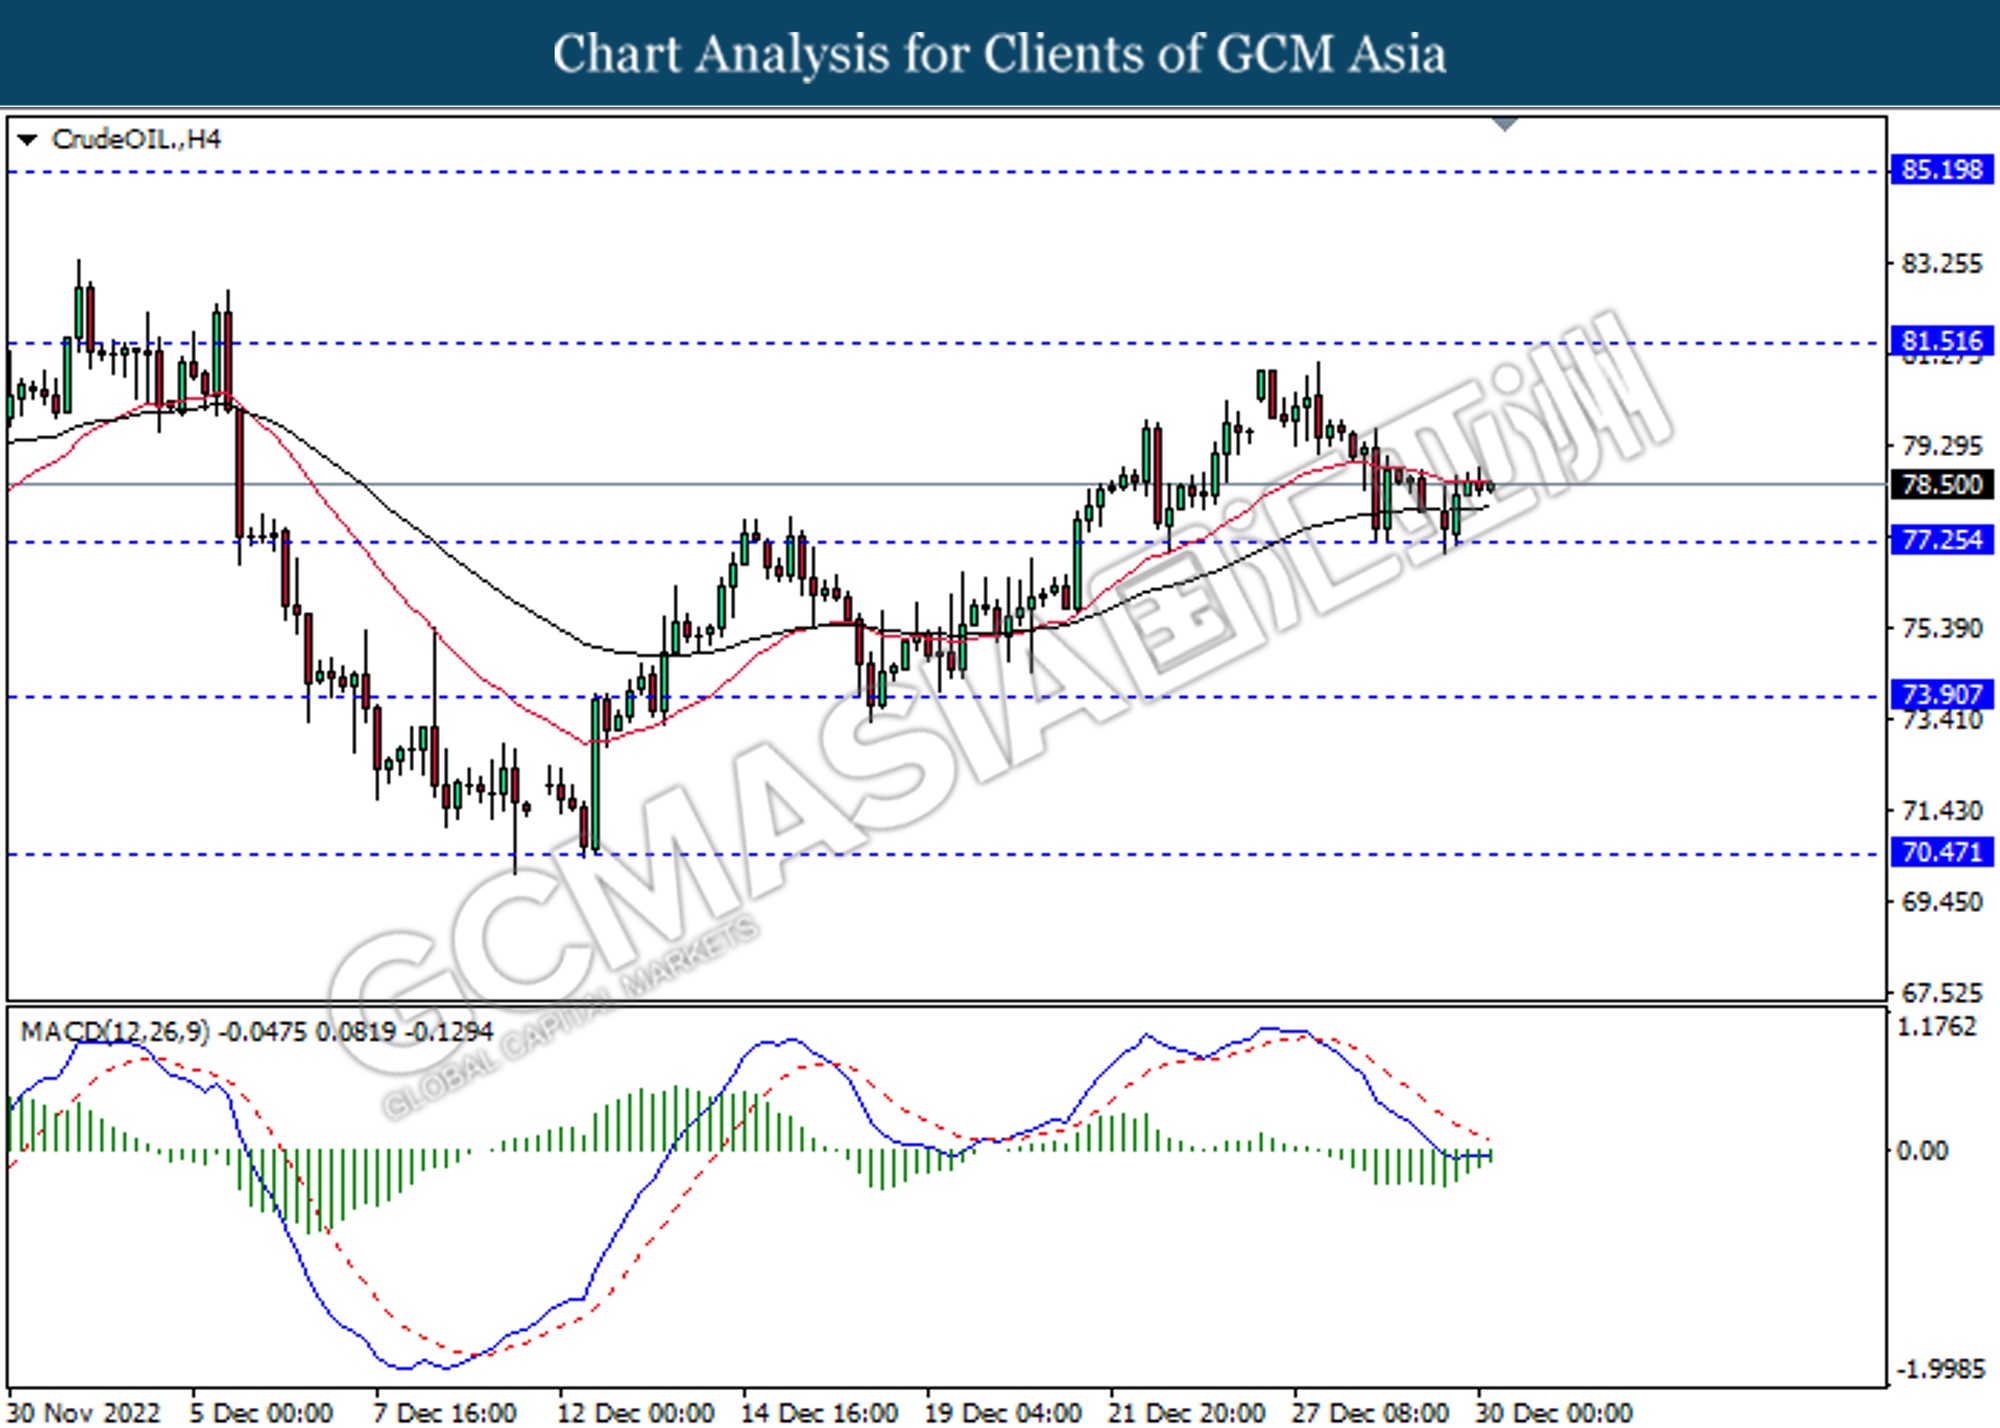The width and height of the screenshot is (2000, 1428).
Task: Click the chart shift triangle marker at top
Action: click(x=1504, y=124)
